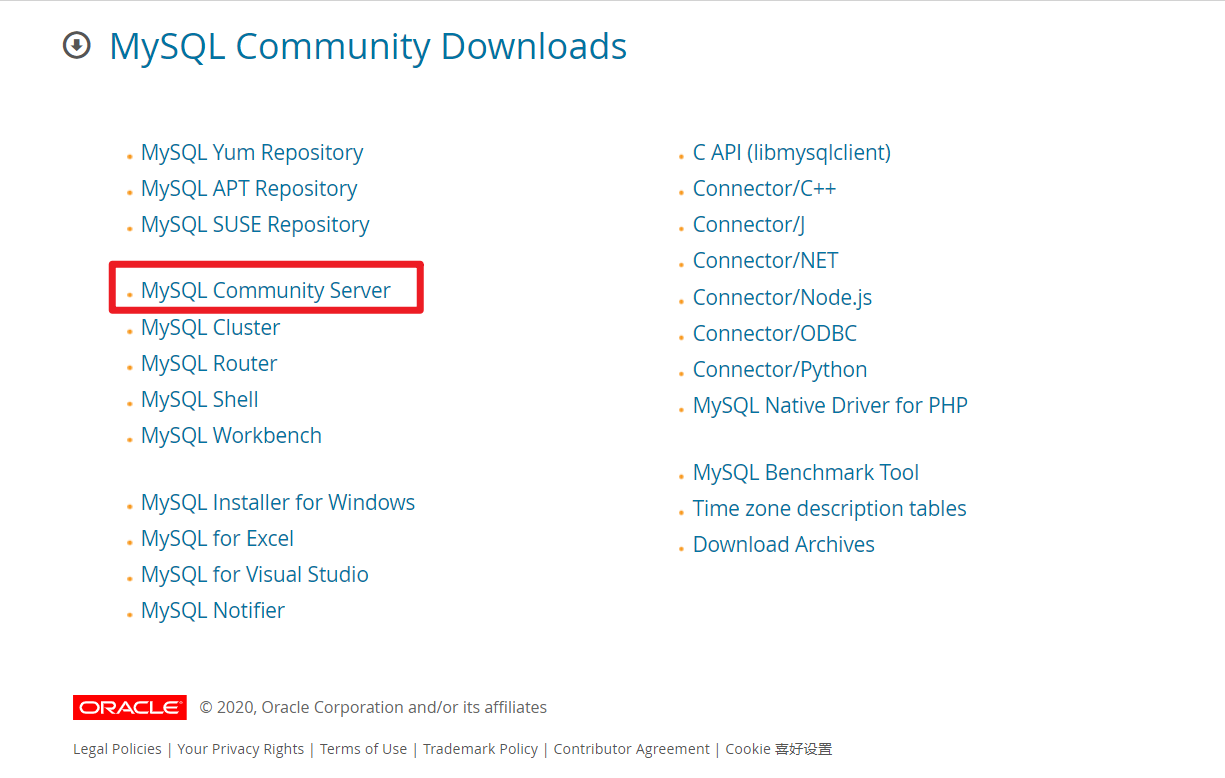Open Contributor Agreement footer link
The width and height of the screenshot is (1225, 778).
click(632, 749)
